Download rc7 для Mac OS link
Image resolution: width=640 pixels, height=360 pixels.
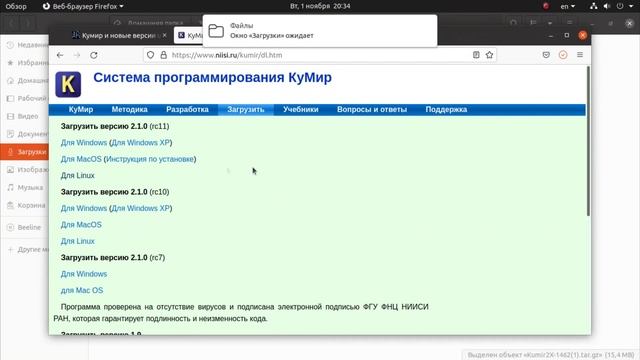[x=82, y=290]
